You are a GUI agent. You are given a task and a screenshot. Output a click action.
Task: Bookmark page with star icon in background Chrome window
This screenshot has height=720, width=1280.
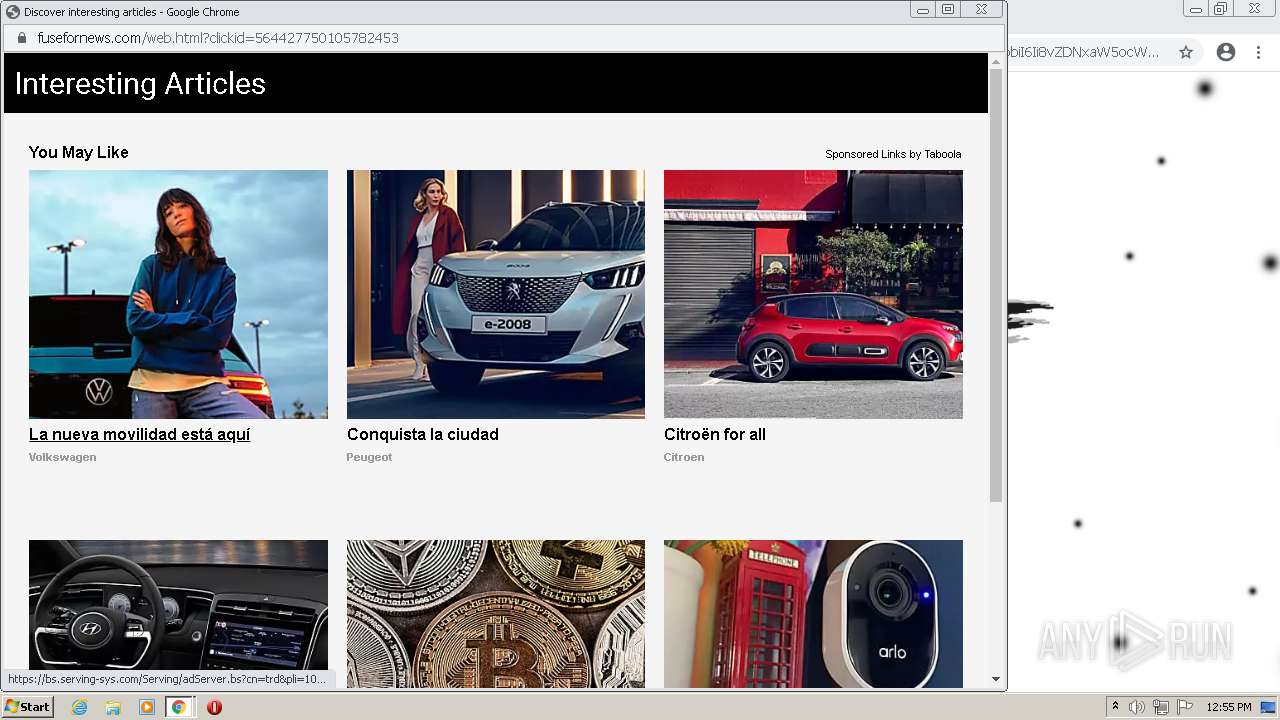click(1186, 52)
